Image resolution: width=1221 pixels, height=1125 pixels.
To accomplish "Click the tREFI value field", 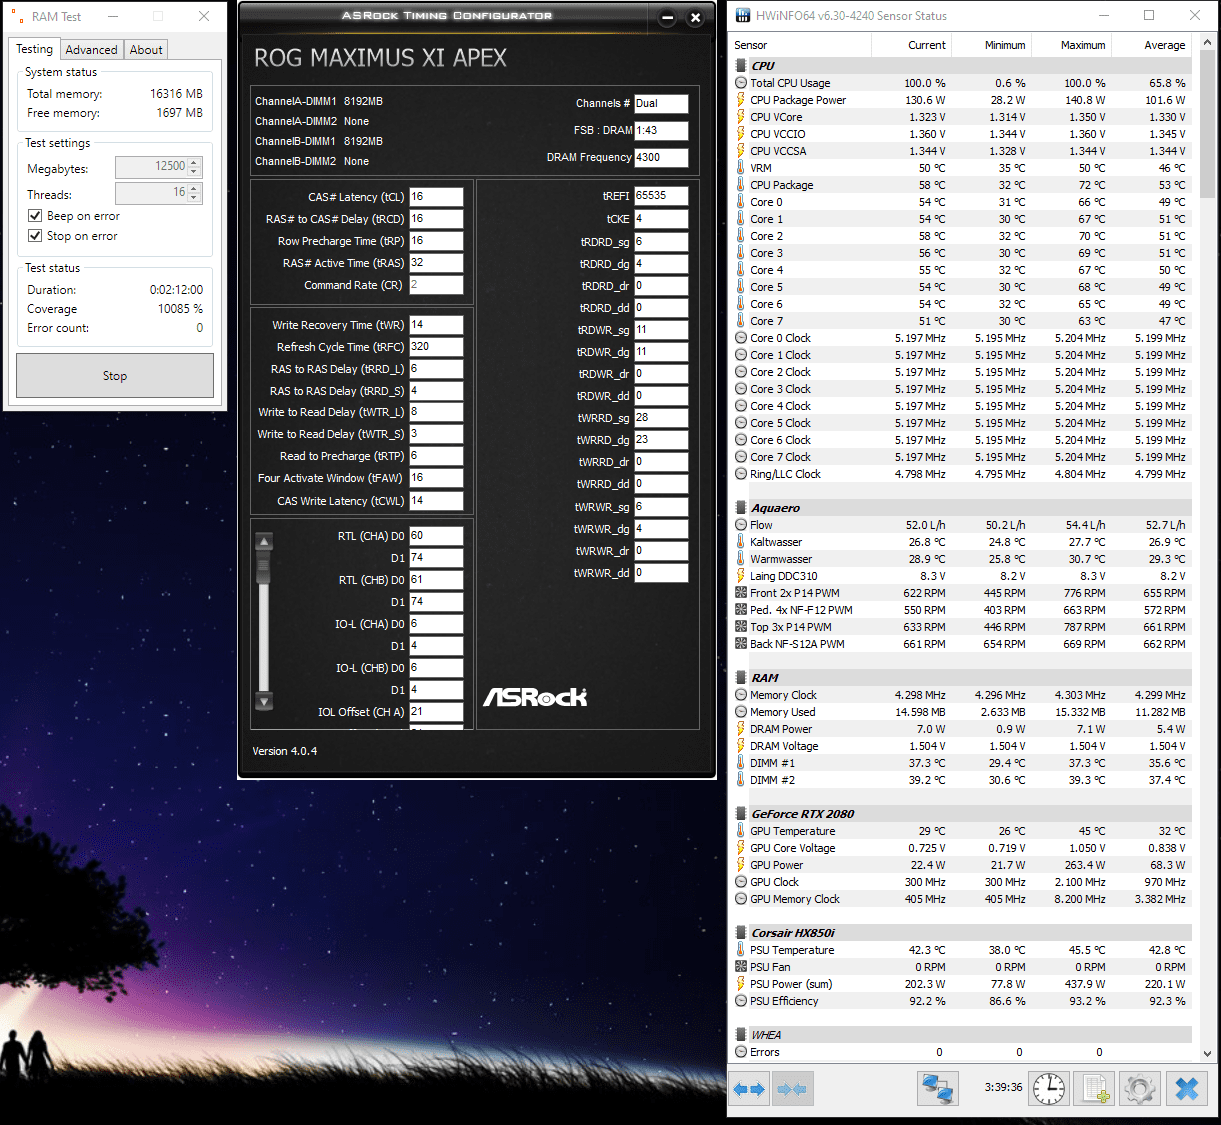I will point(661,196).
